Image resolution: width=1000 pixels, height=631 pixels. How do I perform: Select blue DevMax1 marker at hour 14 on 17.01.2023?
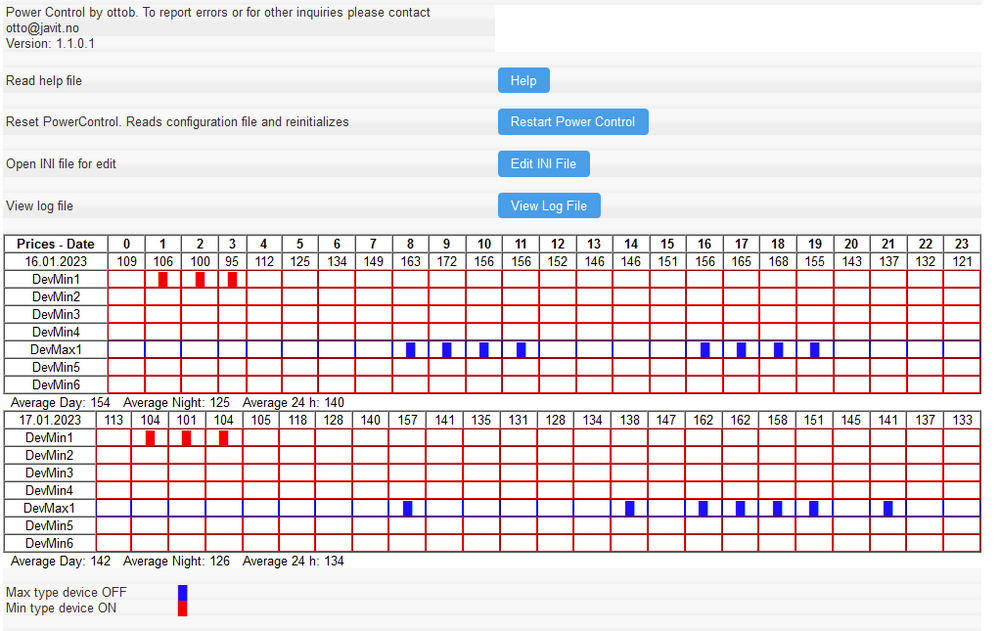coord(630,508)
